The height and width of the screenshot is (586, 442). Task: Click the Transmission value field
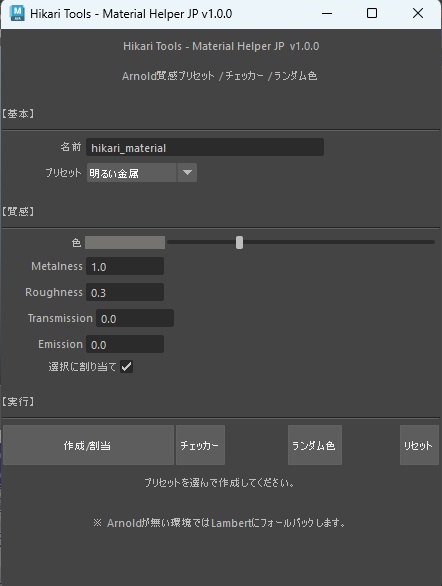(x=135, y=318)
